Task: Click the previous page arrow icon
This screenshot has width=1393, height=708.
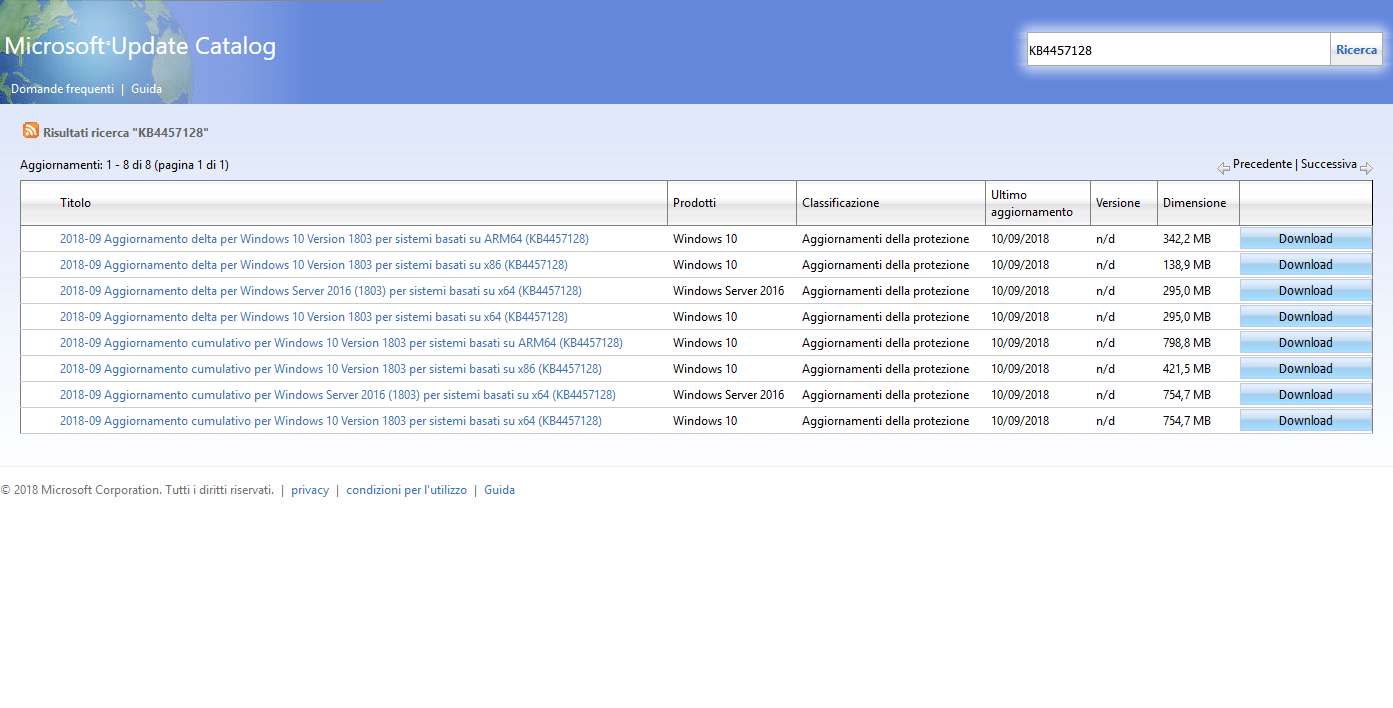Action: coord(1223,167)
